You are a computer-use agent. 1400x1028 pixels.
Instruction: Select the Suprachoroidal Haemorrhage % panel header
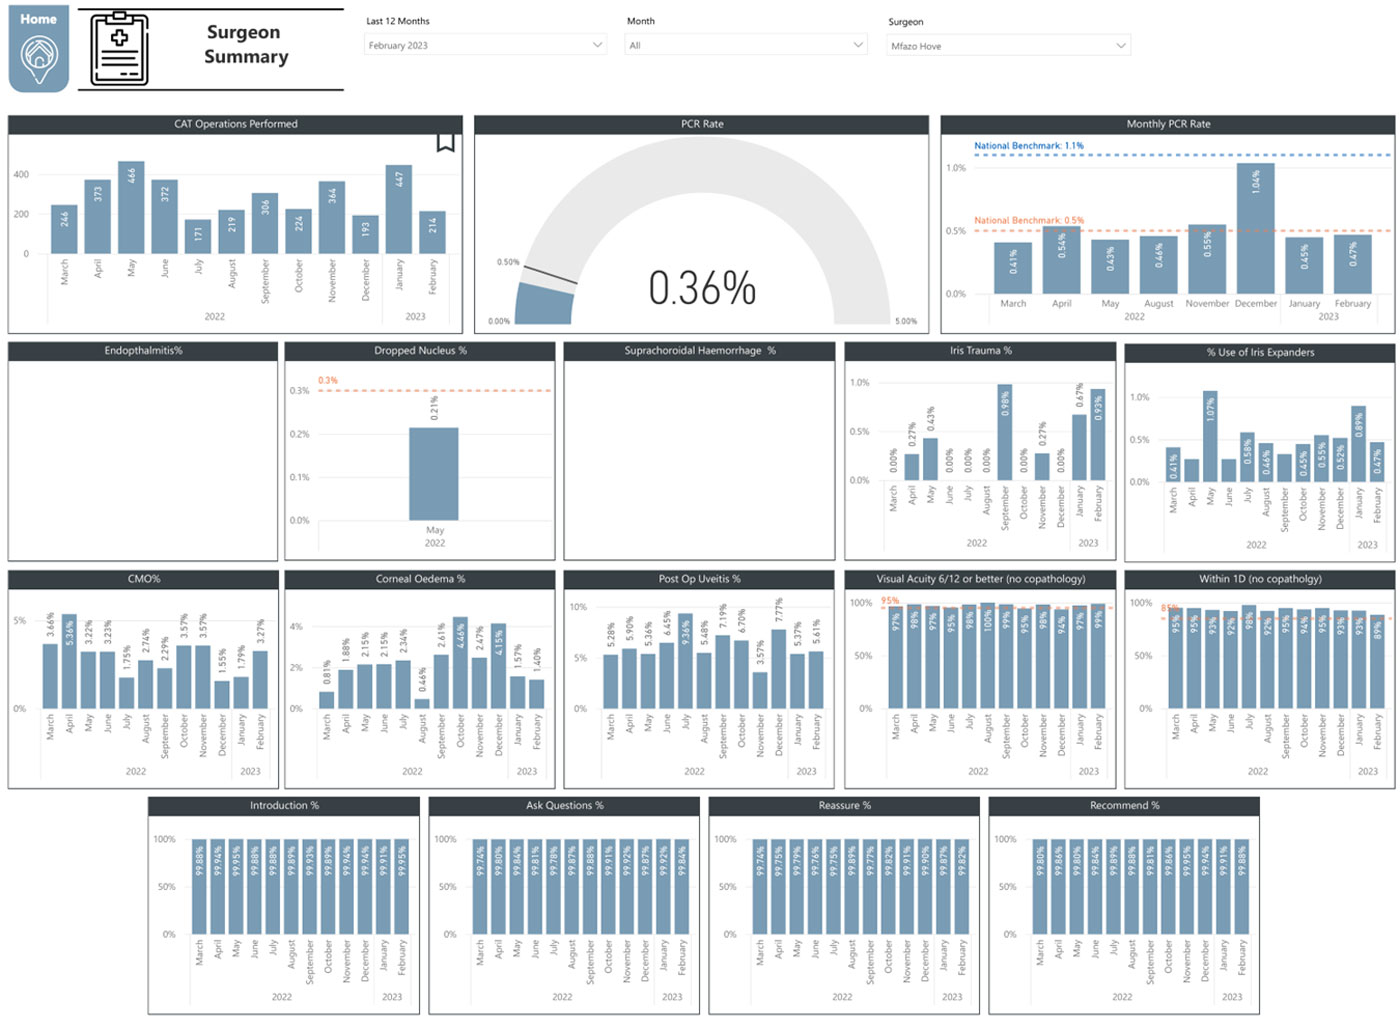pos(699,351)
